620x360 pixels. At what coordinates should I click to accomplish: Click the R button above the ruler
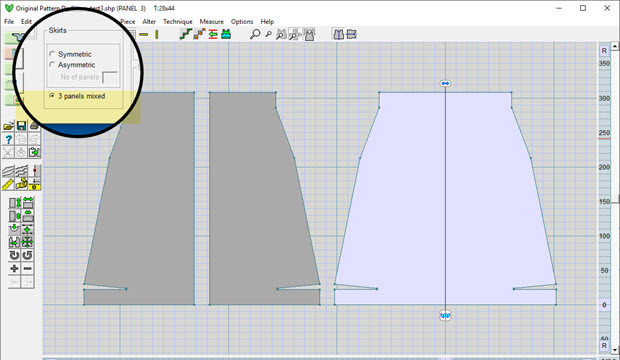[x=604, y=51]
